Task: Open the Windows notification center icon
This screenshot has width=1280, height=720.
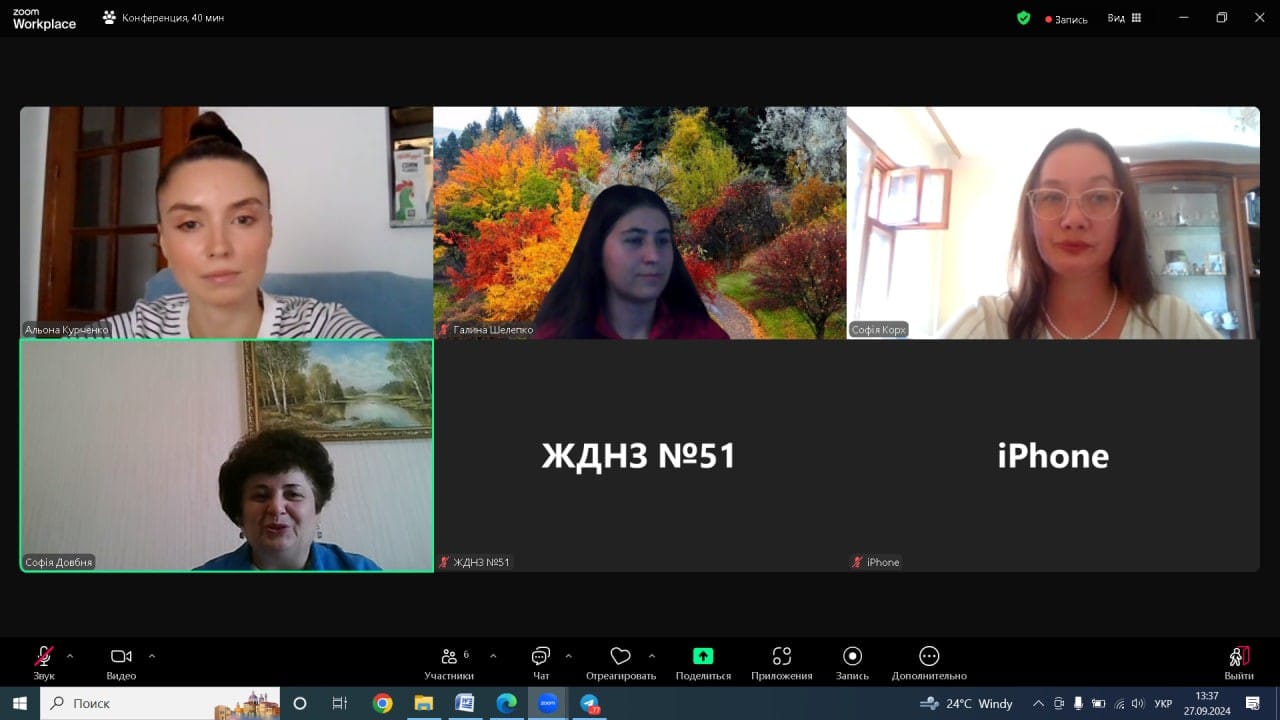Action: (1252, 703)
